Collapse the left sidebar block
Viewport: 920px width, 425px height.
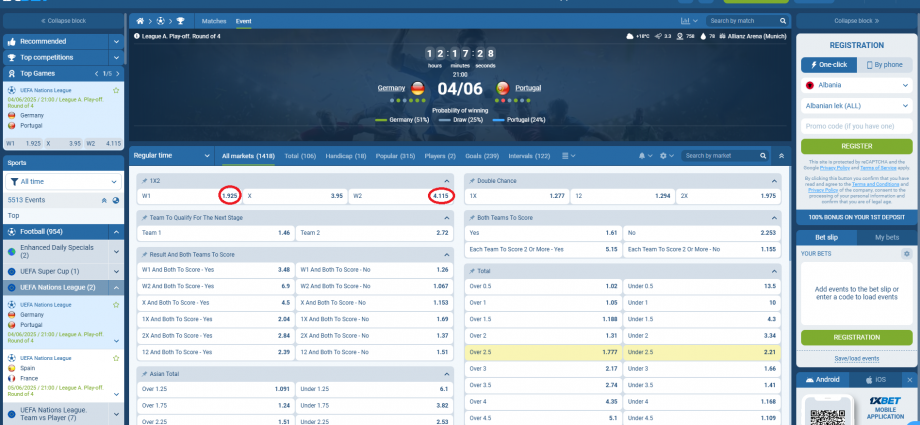[x=64, y=21]
